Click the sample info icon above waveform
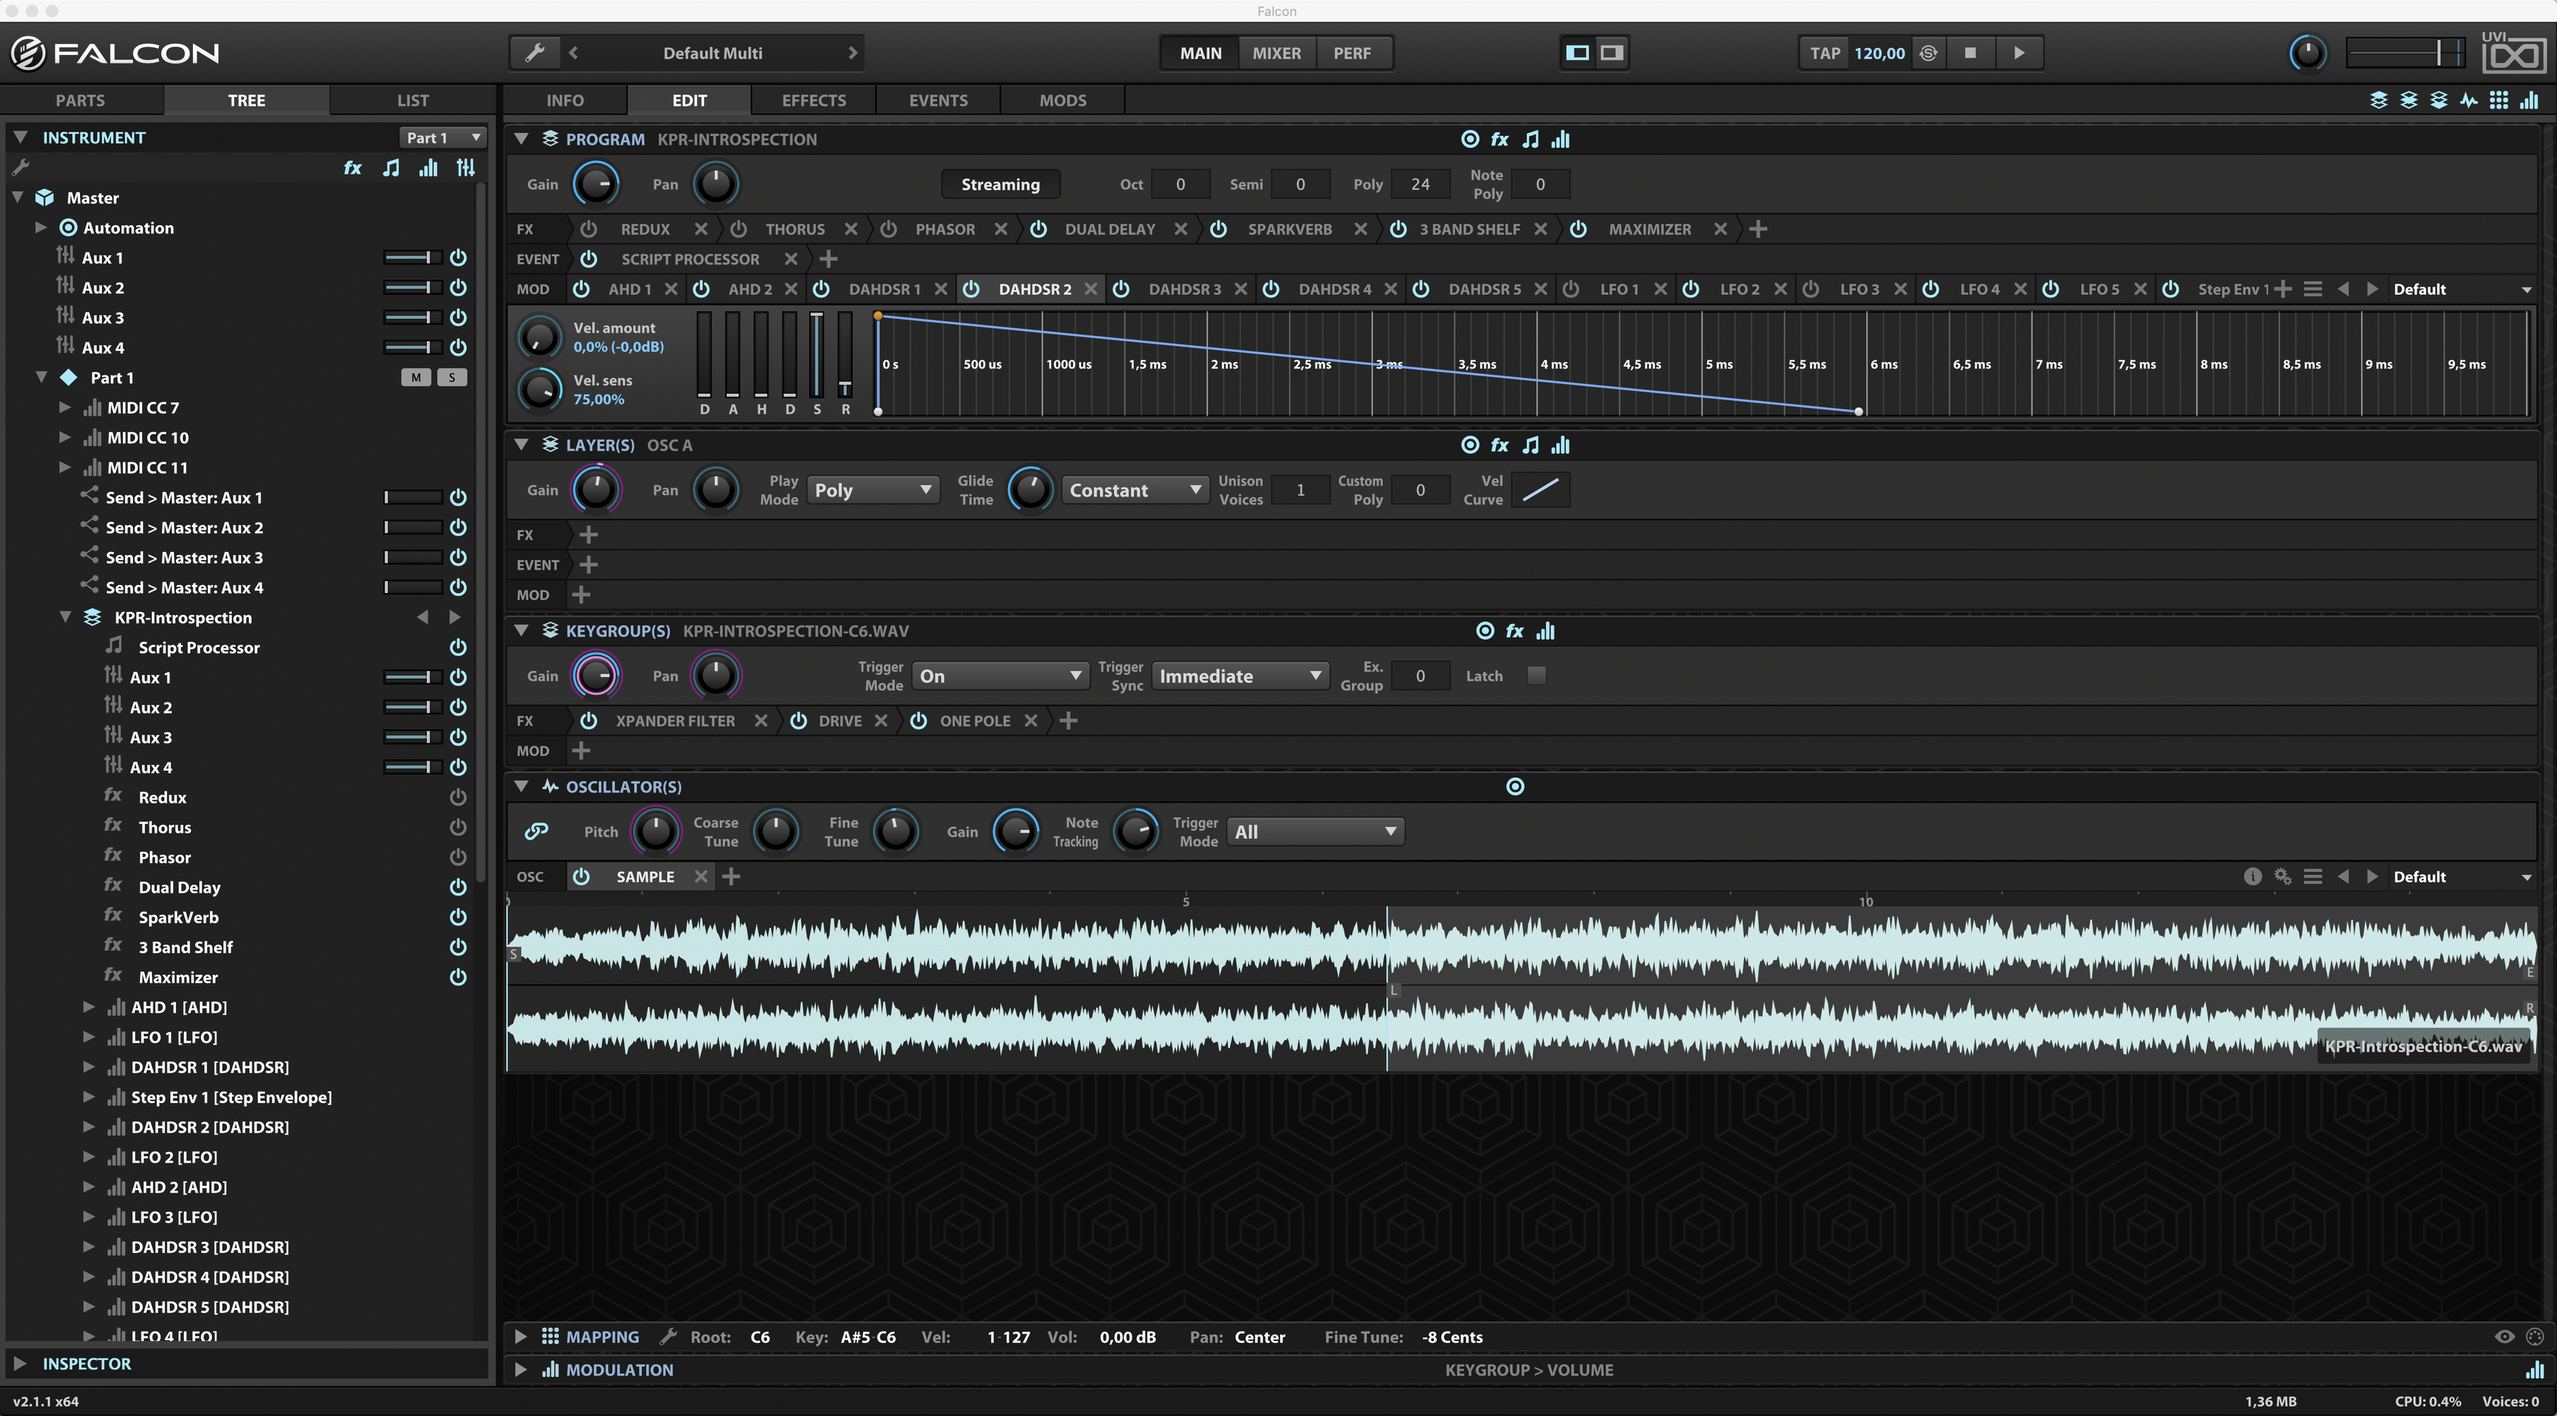The height and width of the screenshot is (1416, 2557). (x=2252, y=876)
